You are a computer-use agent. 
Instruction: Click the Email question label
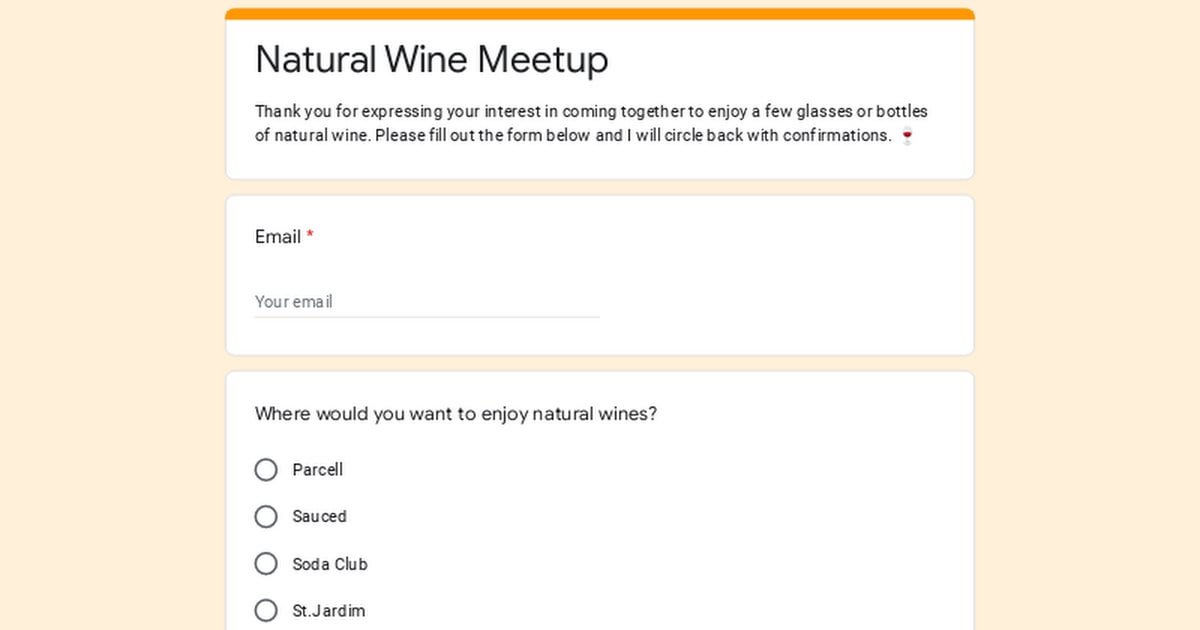pos(277,237)
